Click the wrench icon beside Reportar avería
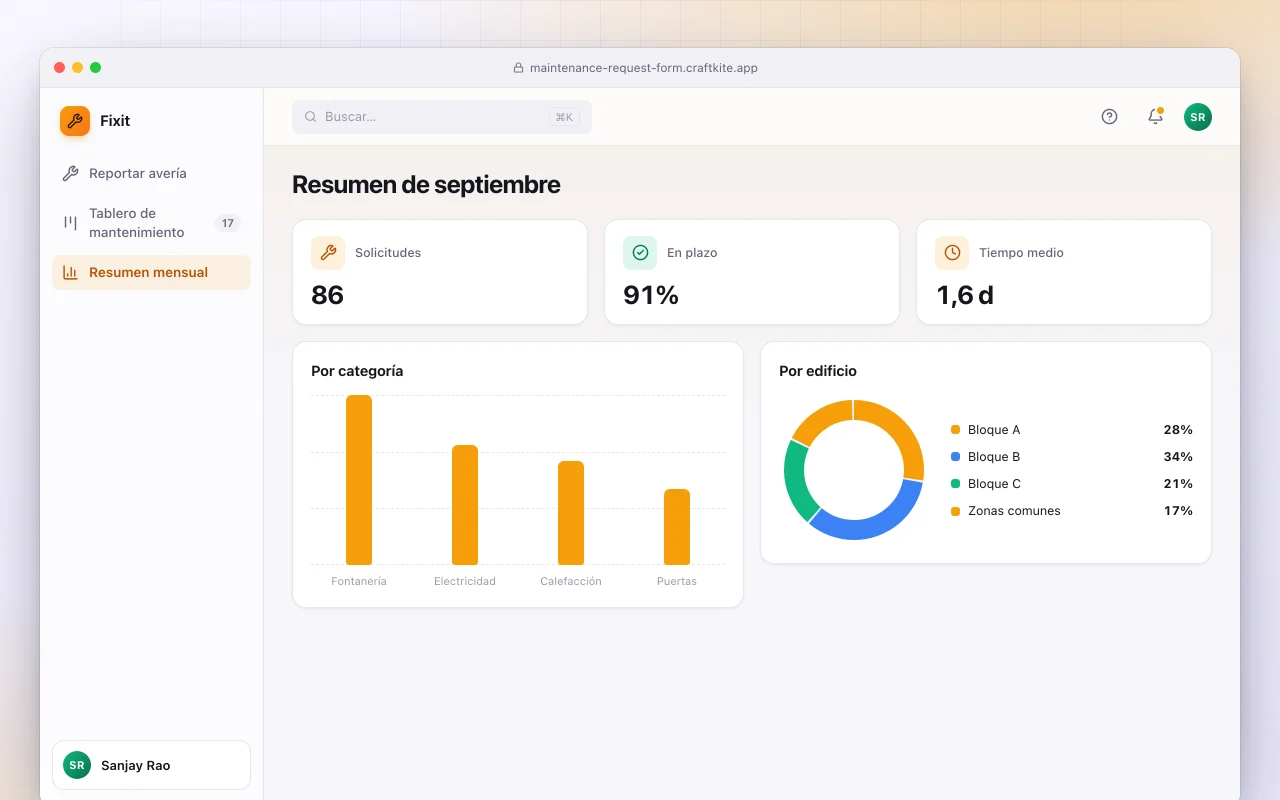 pos(70,173)
